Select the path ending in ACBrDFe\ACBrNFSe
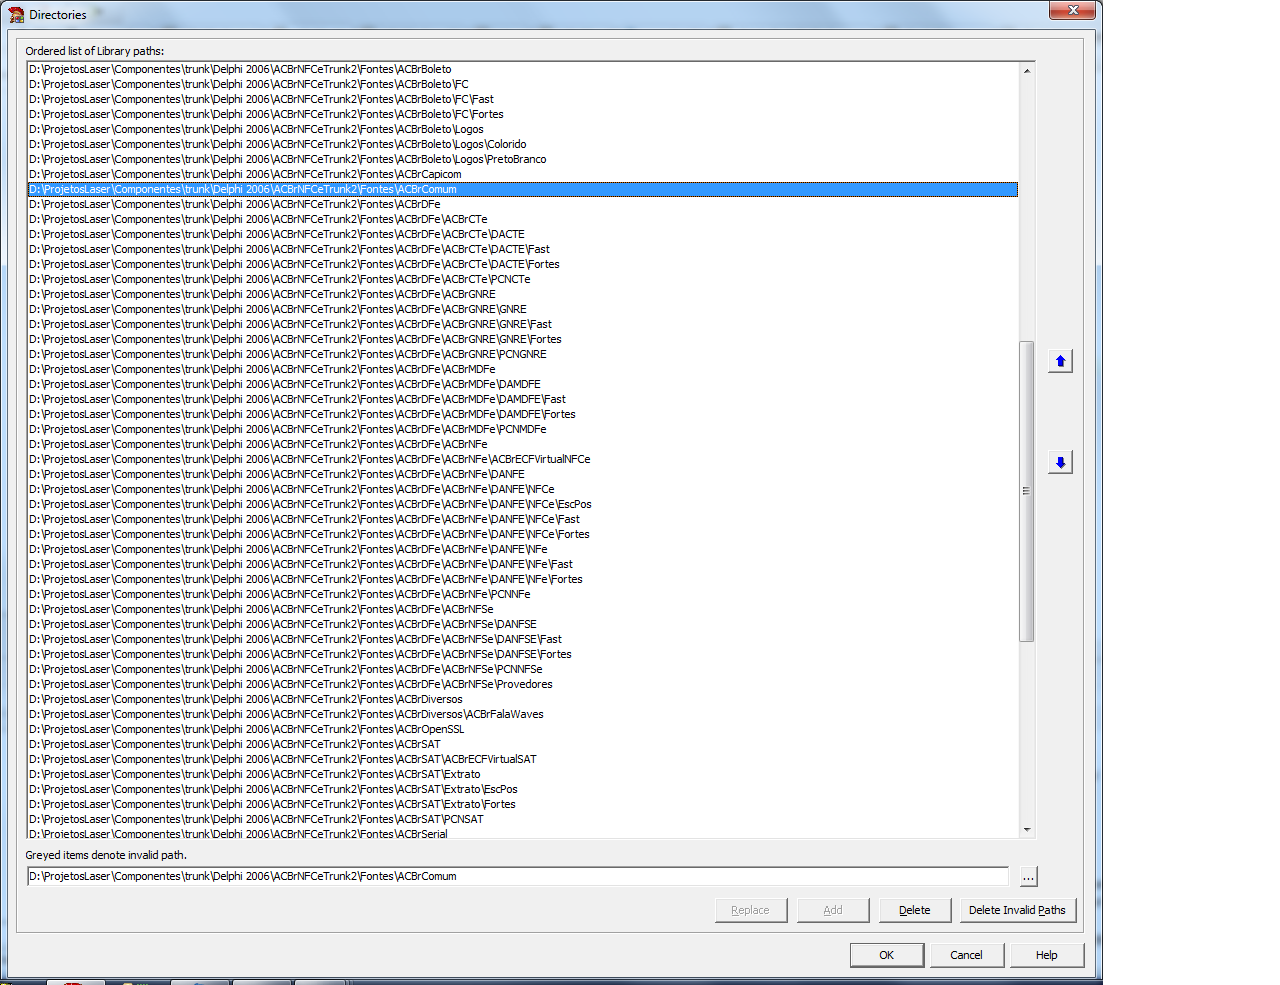The image size is (1280, 985). tap(523, 609)
